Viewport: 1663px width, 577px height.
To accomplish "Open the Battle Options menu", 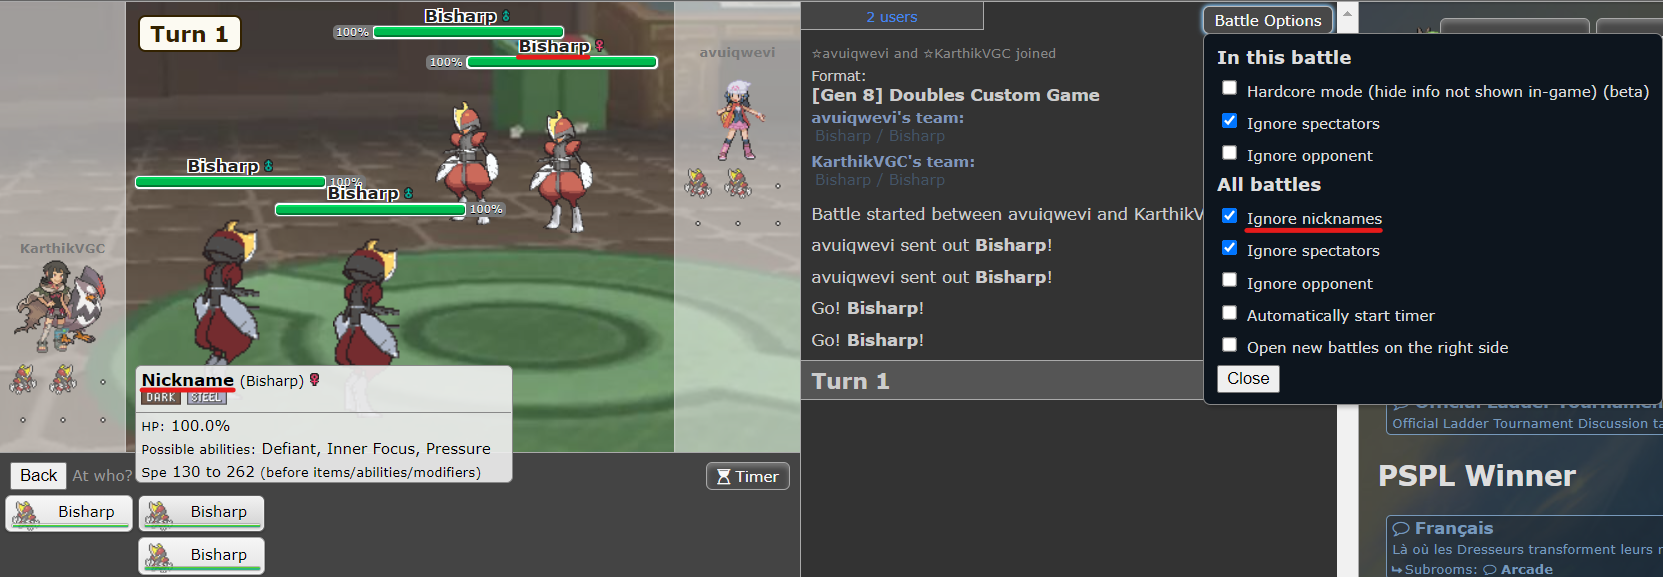I will (x=1267, y=20).
